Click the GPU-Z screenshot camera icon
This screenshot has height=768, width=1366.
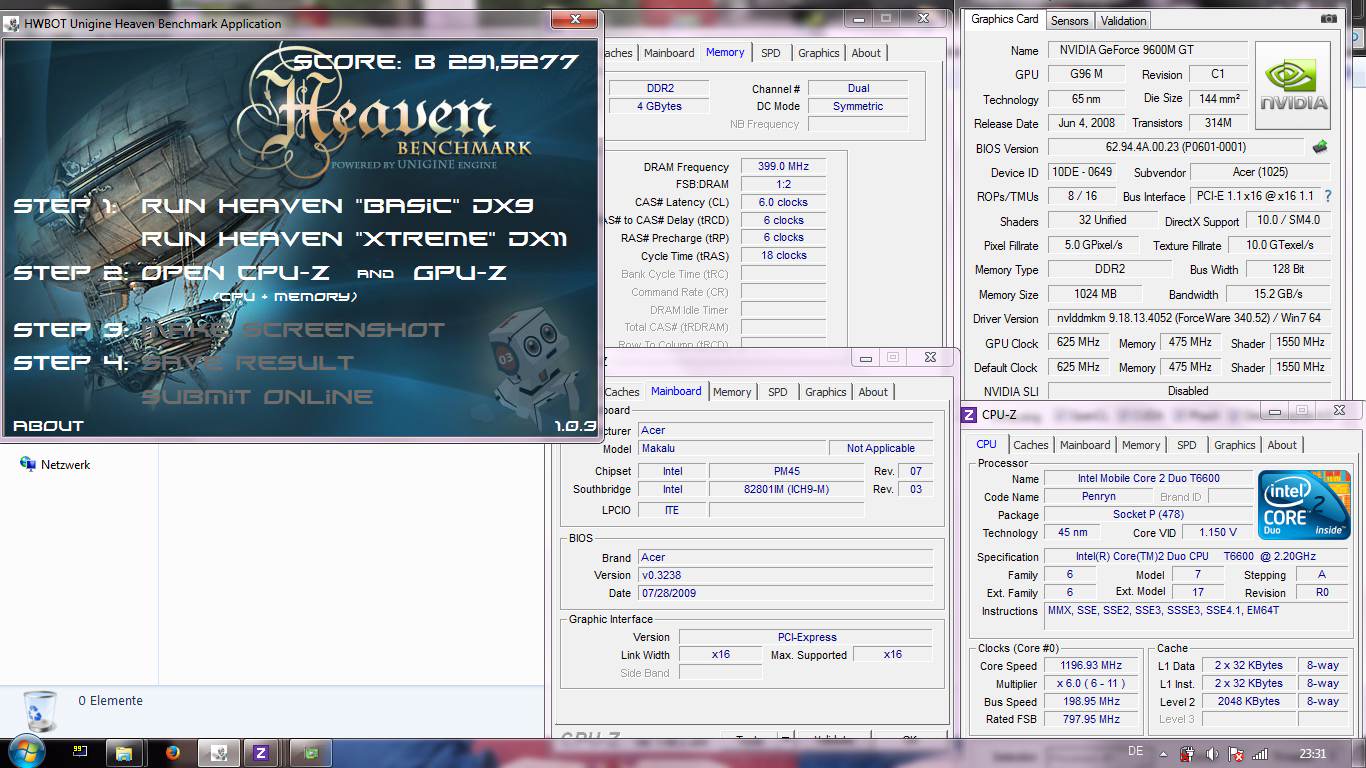[x=1328, y=19]
